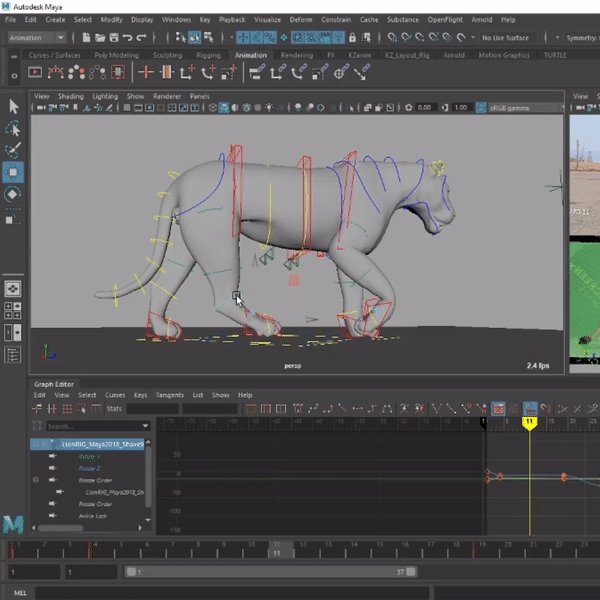Expand the LionRIG node in Graph Editor

click(x=37, y=443)
